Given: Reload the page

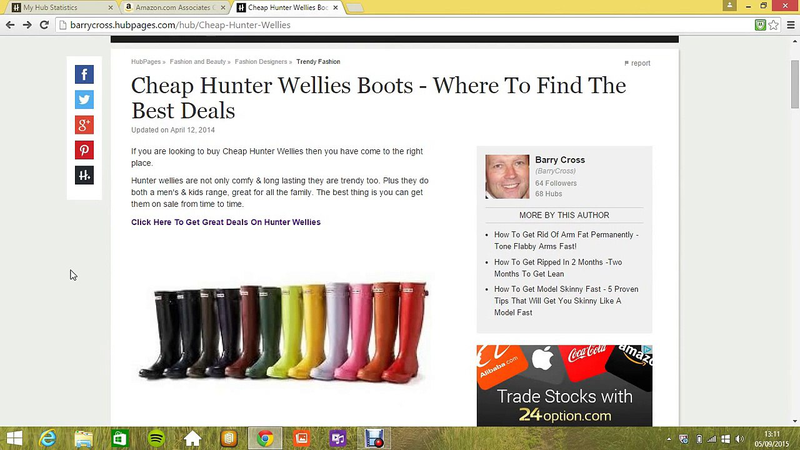Looking at the screenshot, I should pyautogui.click(x=44, y=25).
